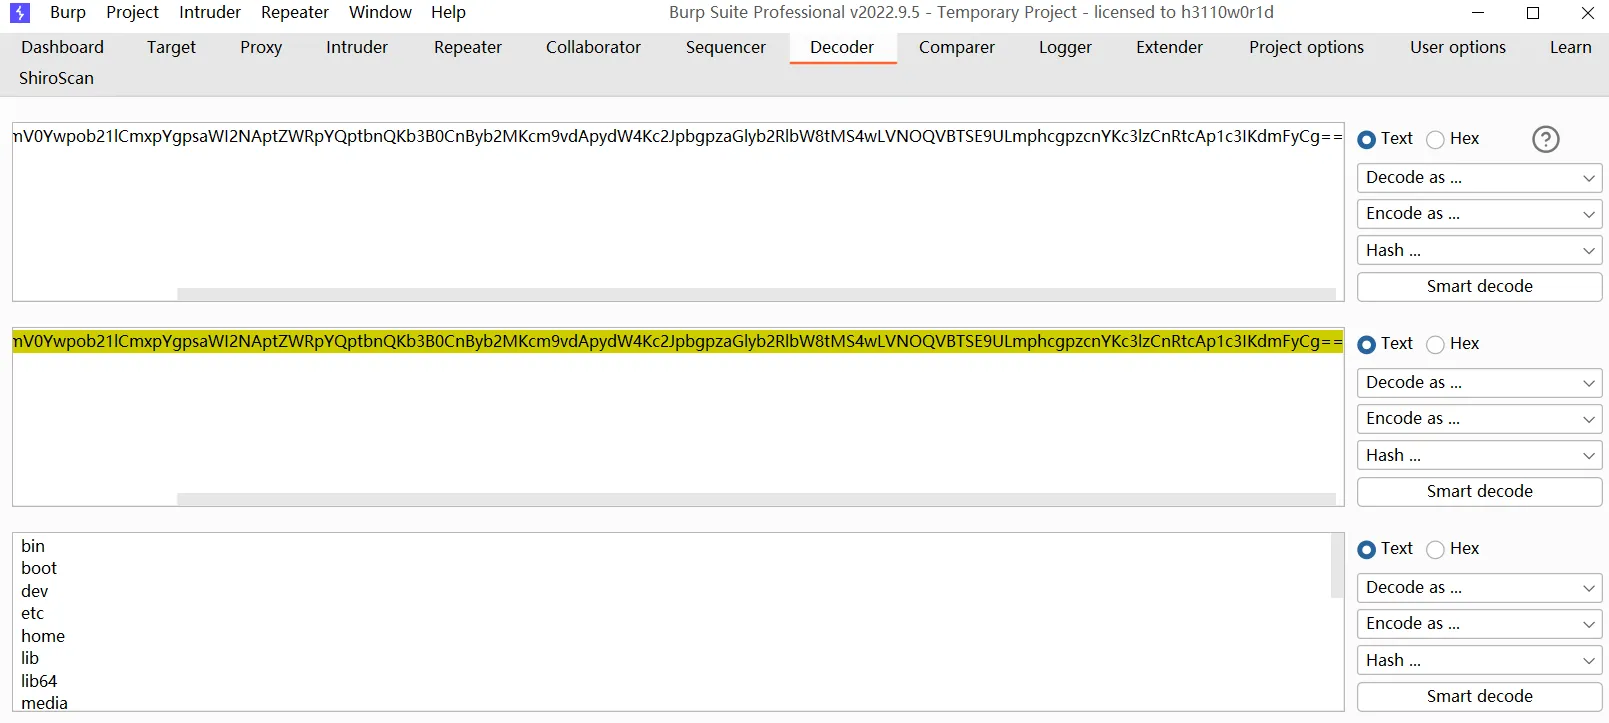The width and height of the screenshot is (1609, 723).
Task: Open the Project options tab
Action: tap(1306, 47)
